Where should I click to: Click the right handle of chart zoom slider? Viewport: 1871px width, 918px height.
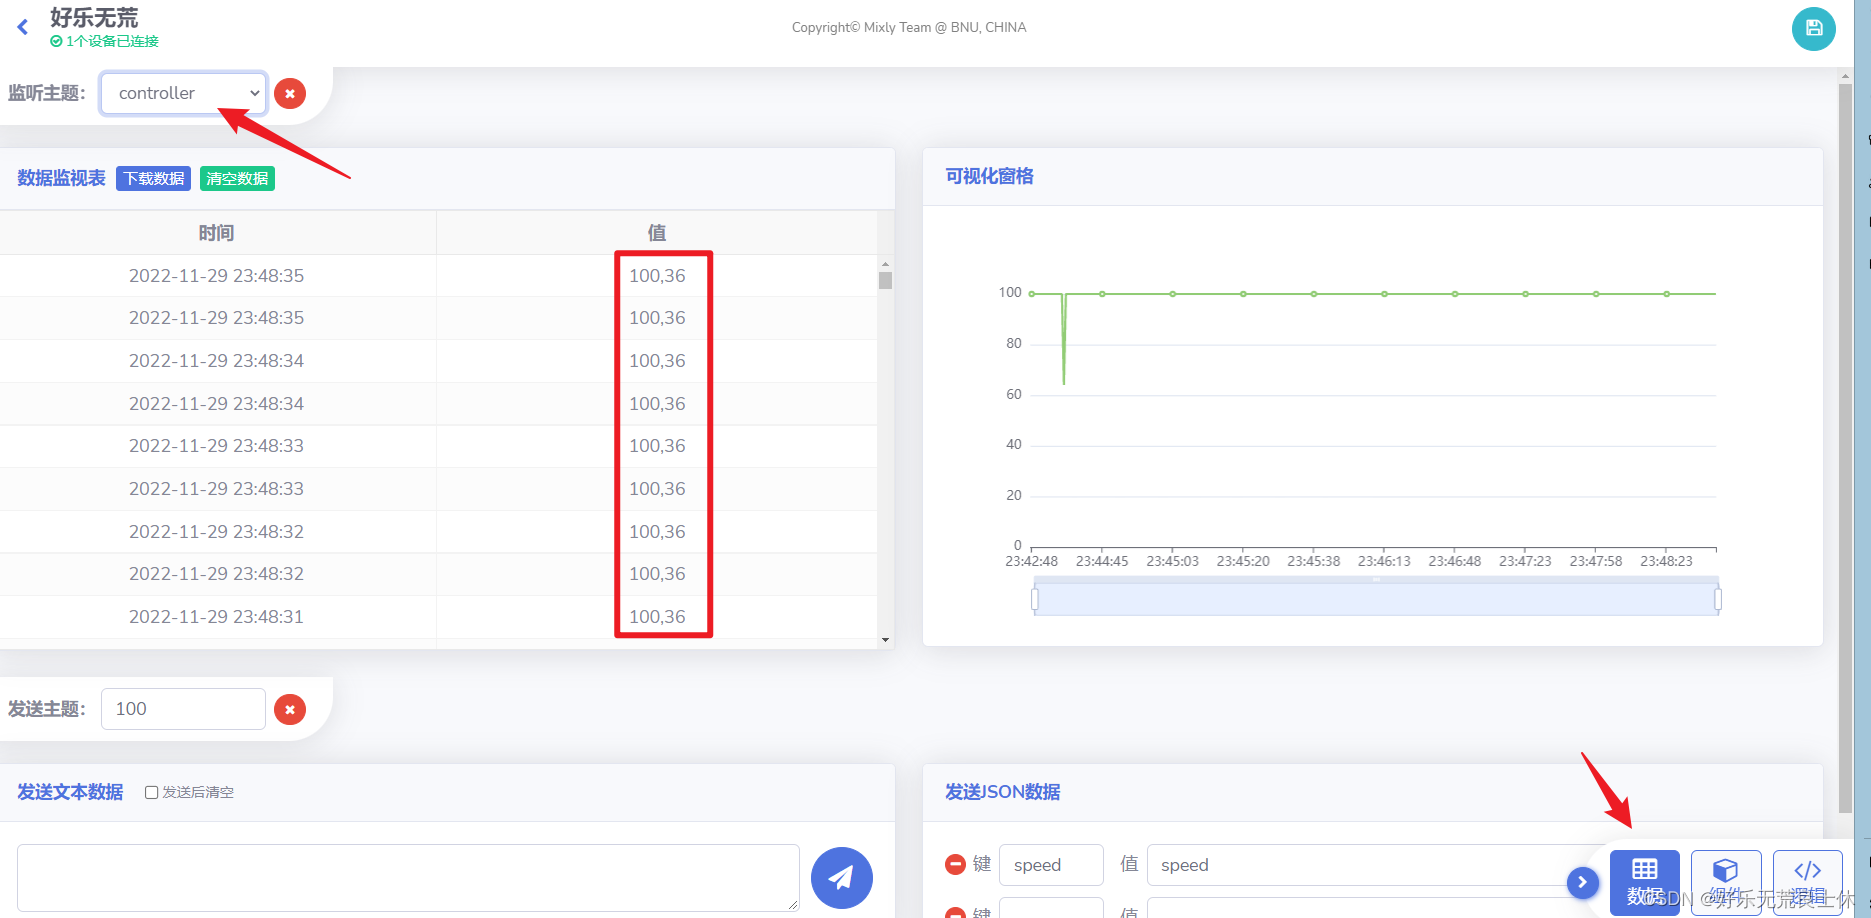[1718, 599]
